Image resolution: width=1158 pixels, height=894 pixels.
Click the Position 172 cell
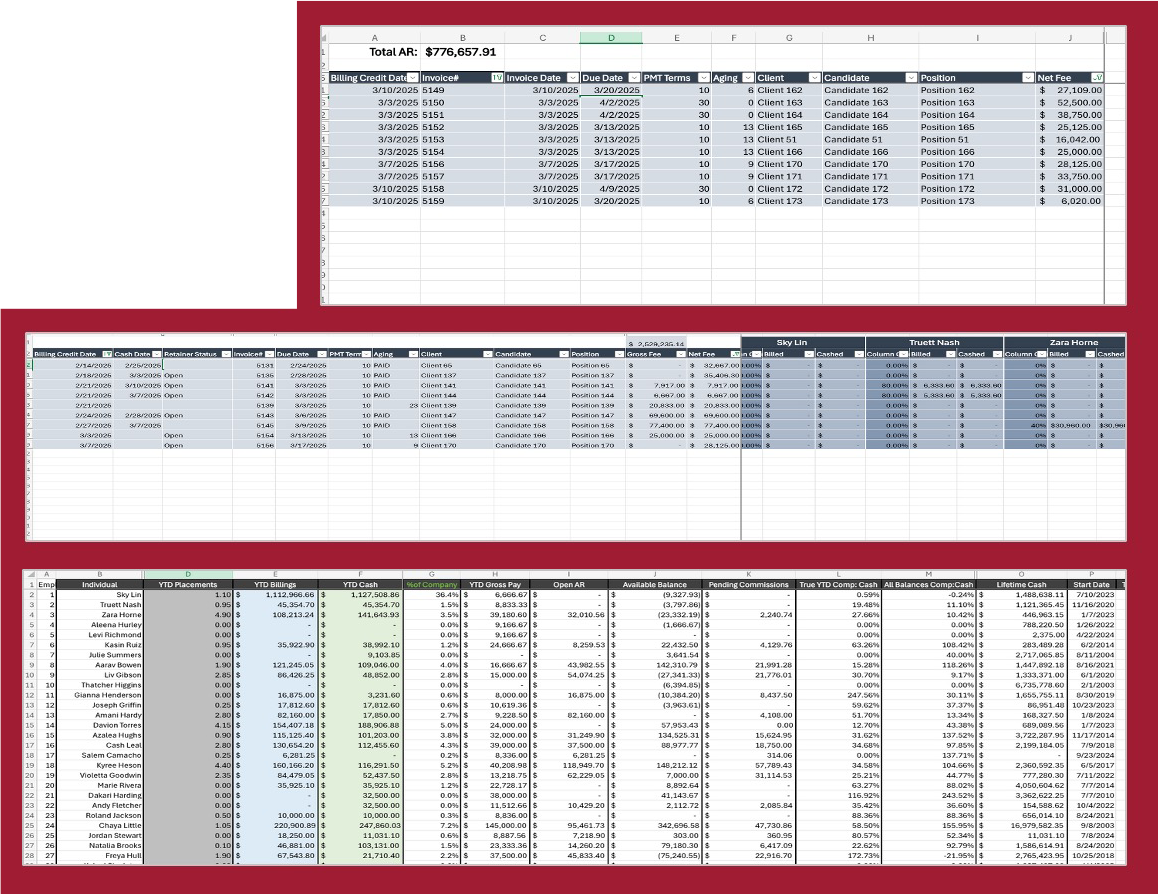click(976, 189)
